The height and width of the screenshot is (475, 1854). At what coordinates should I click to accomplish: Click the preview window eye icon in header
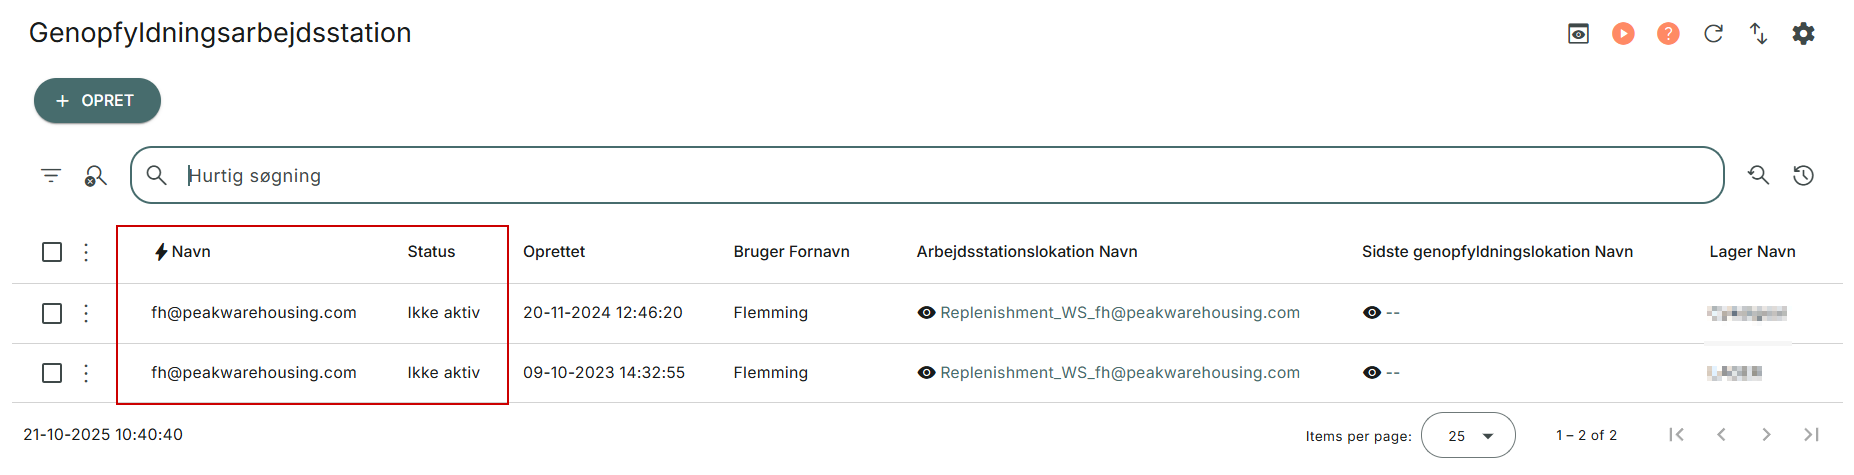tap(1578, 34)
